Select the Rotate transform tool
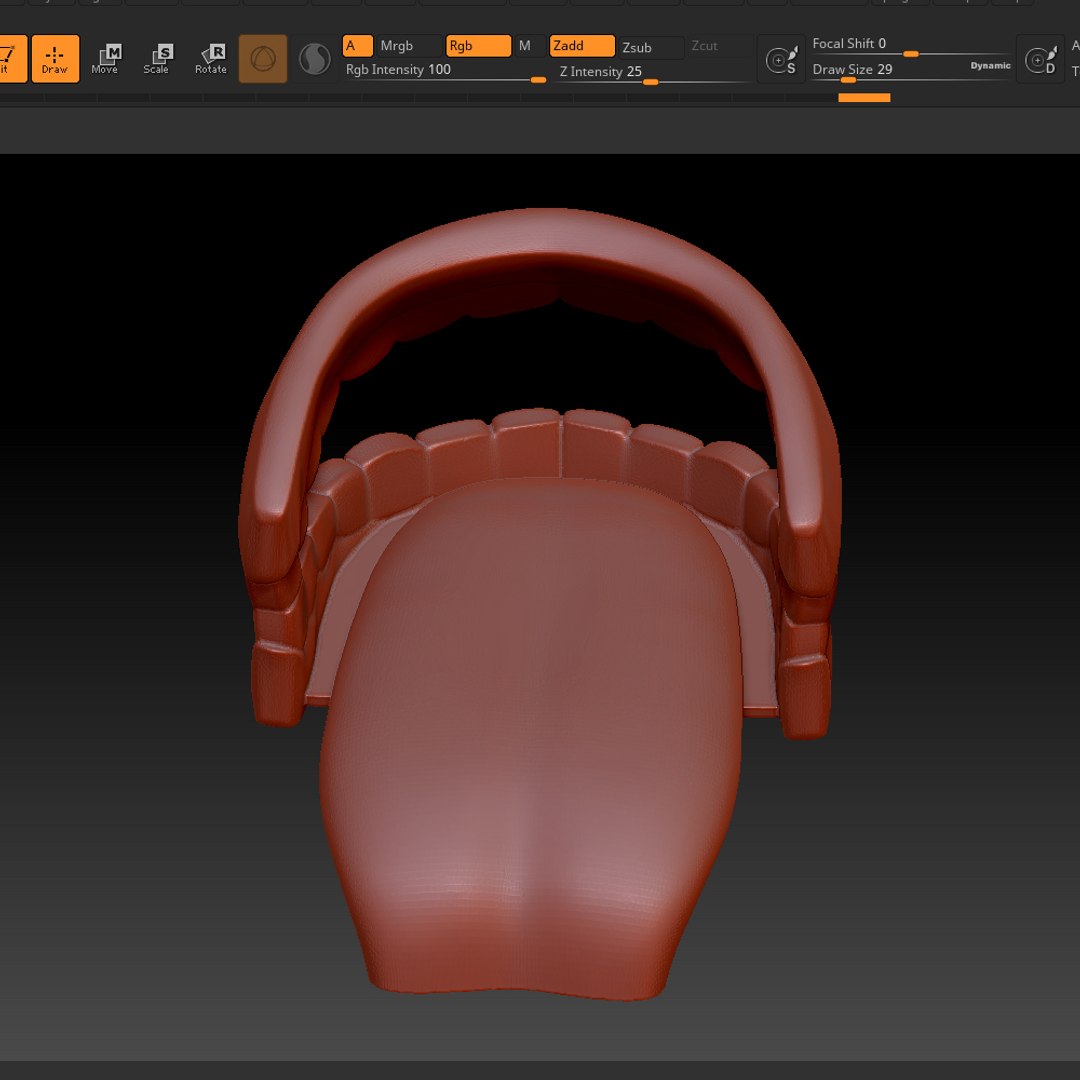 (x=211, y=59)
